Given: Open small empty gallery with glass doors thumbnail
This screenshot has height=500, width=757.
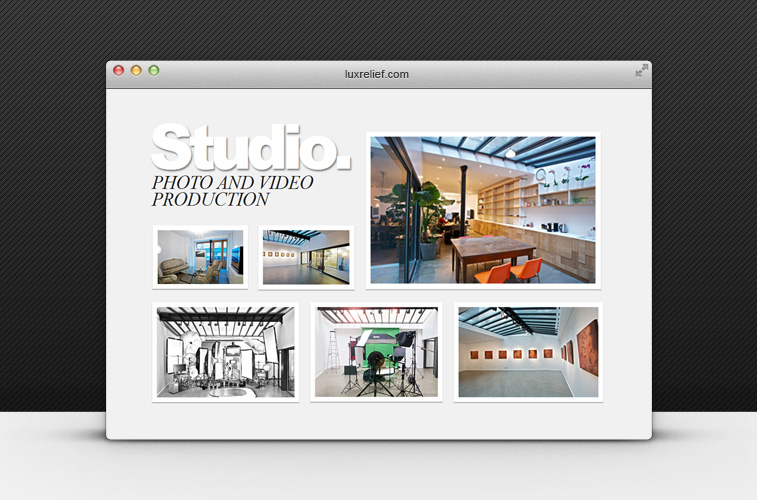Looking at the screenshot, I should (306, 257).
